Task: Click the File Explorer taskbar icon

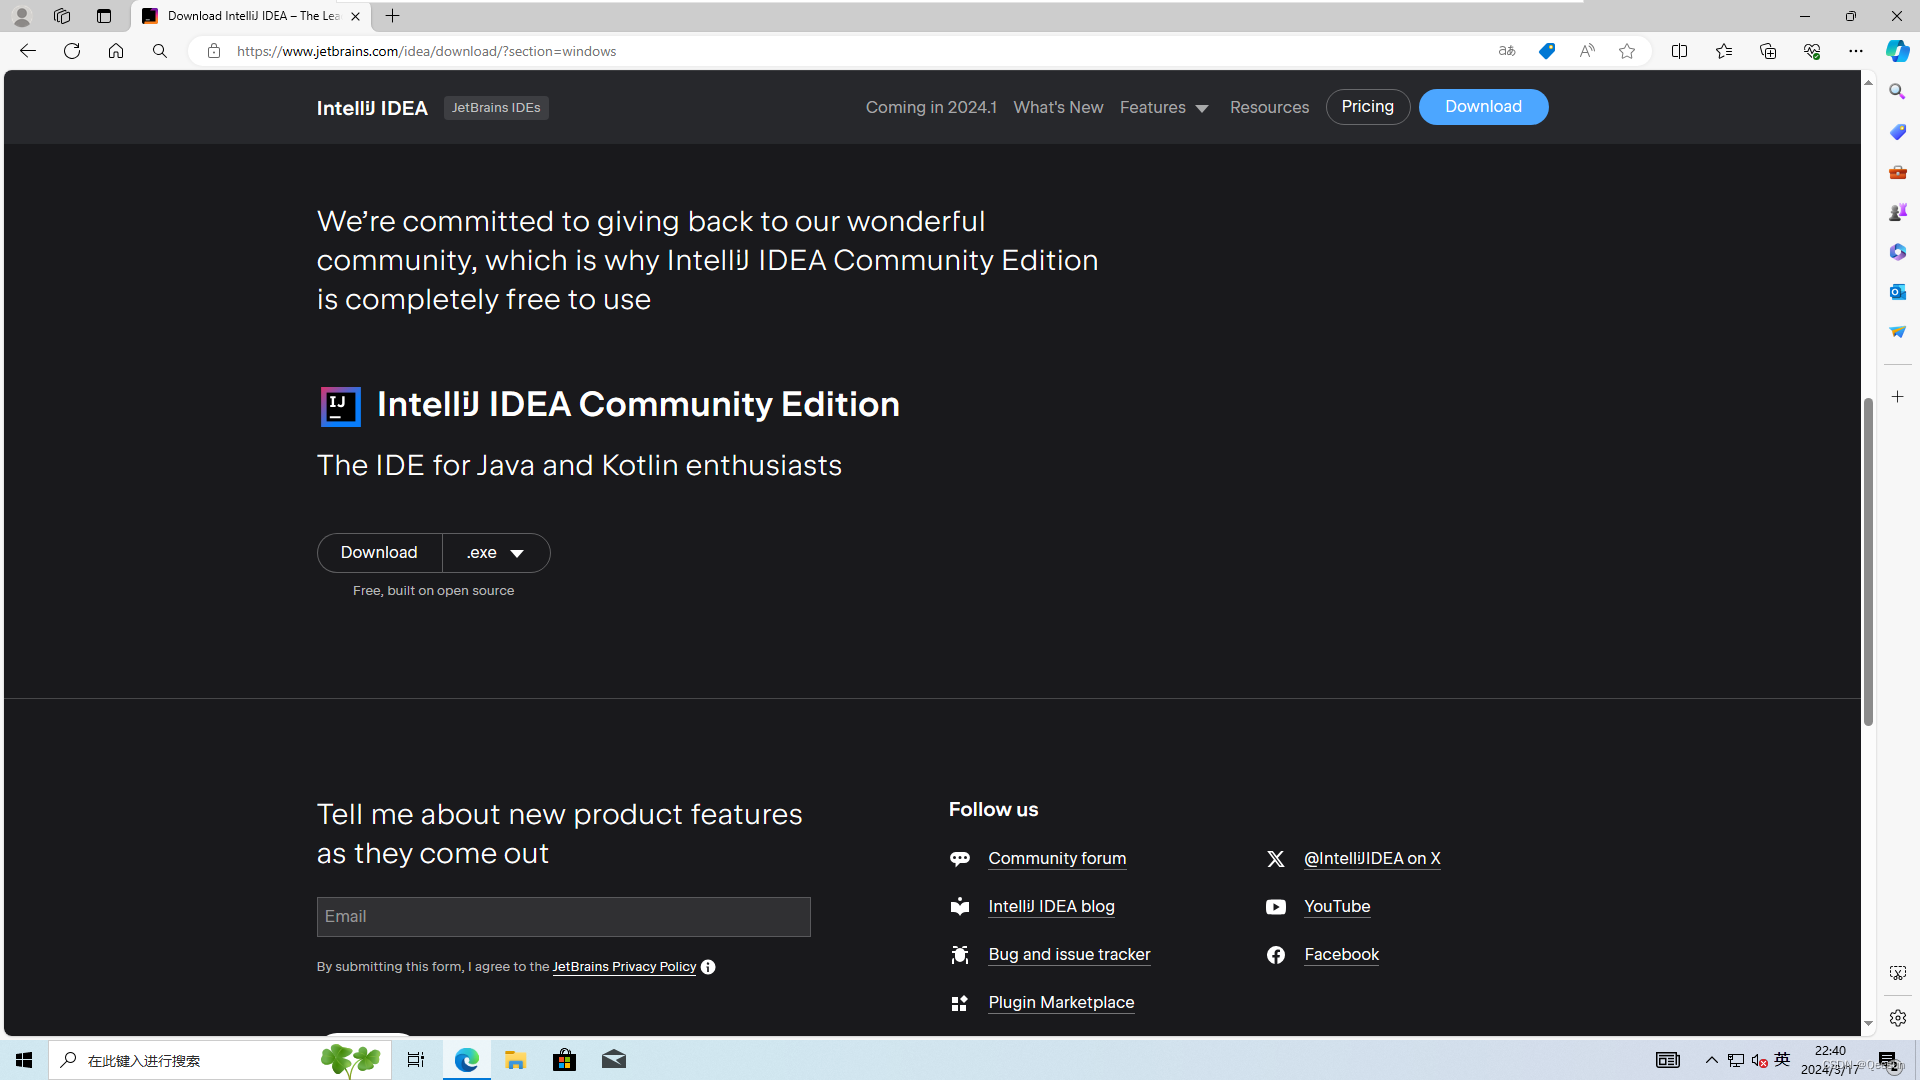Action: tap(516, 1059)
